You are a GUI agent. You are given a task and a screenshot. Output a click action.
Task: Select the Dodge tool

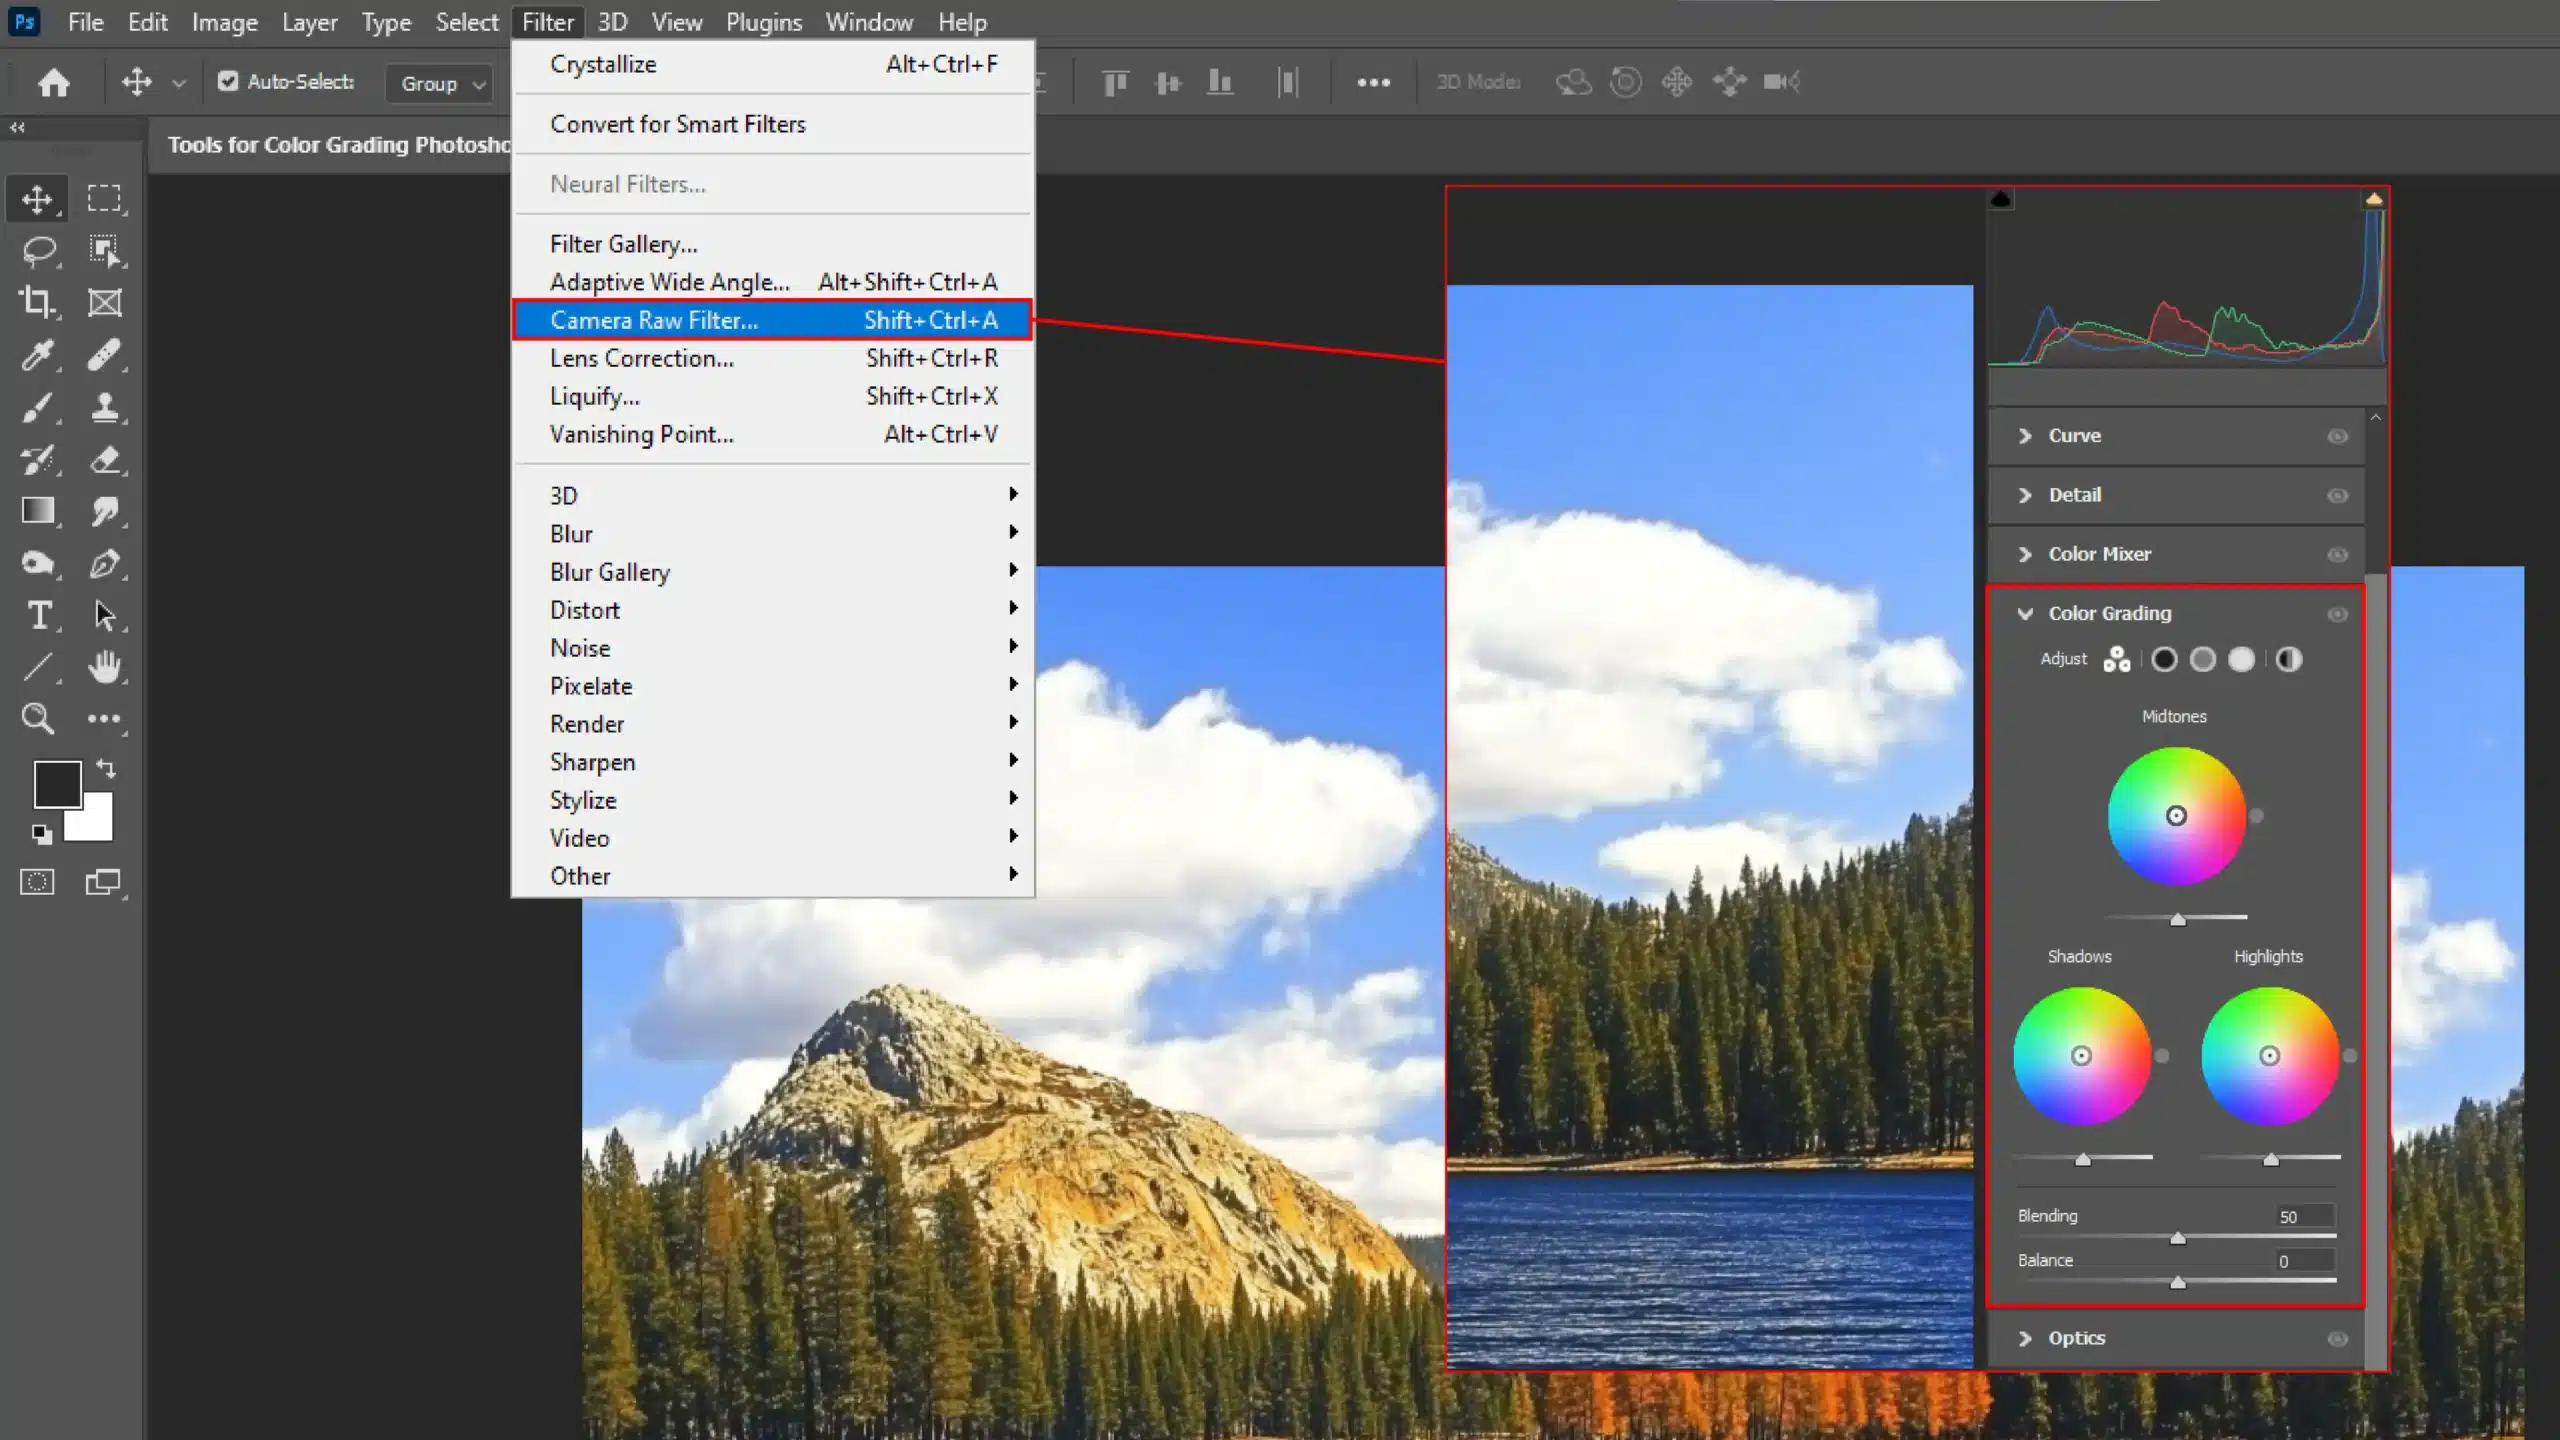[38, 563]
